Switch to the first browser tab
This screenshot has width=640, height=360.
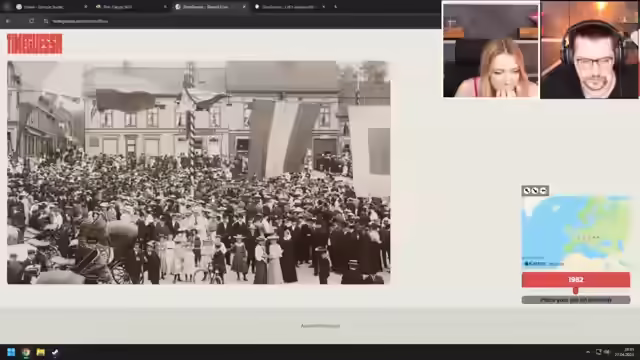point(49,7)
